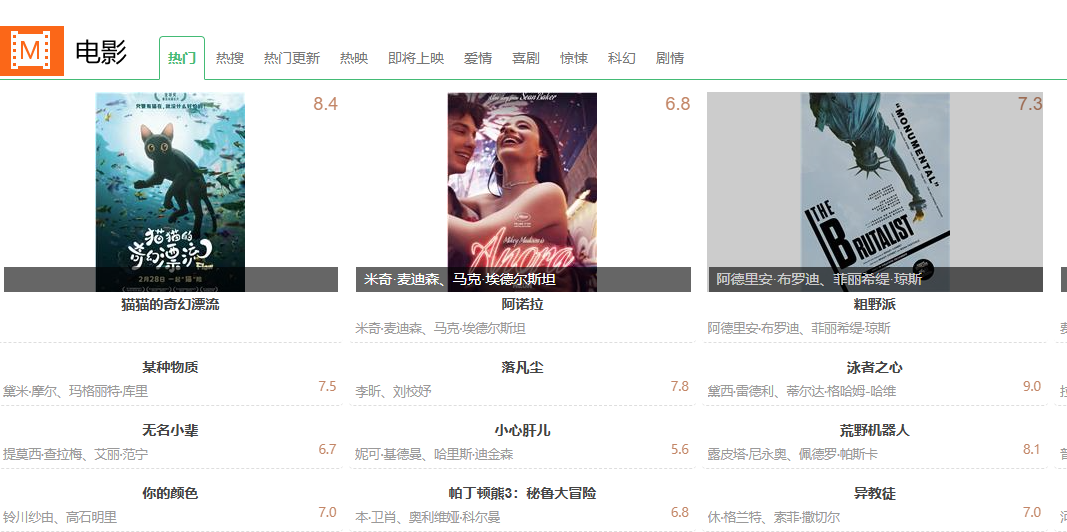Click the 7.3 rating on The Brutalist
Viewport: 1067px width, 532px height.
click(1030, 104)
